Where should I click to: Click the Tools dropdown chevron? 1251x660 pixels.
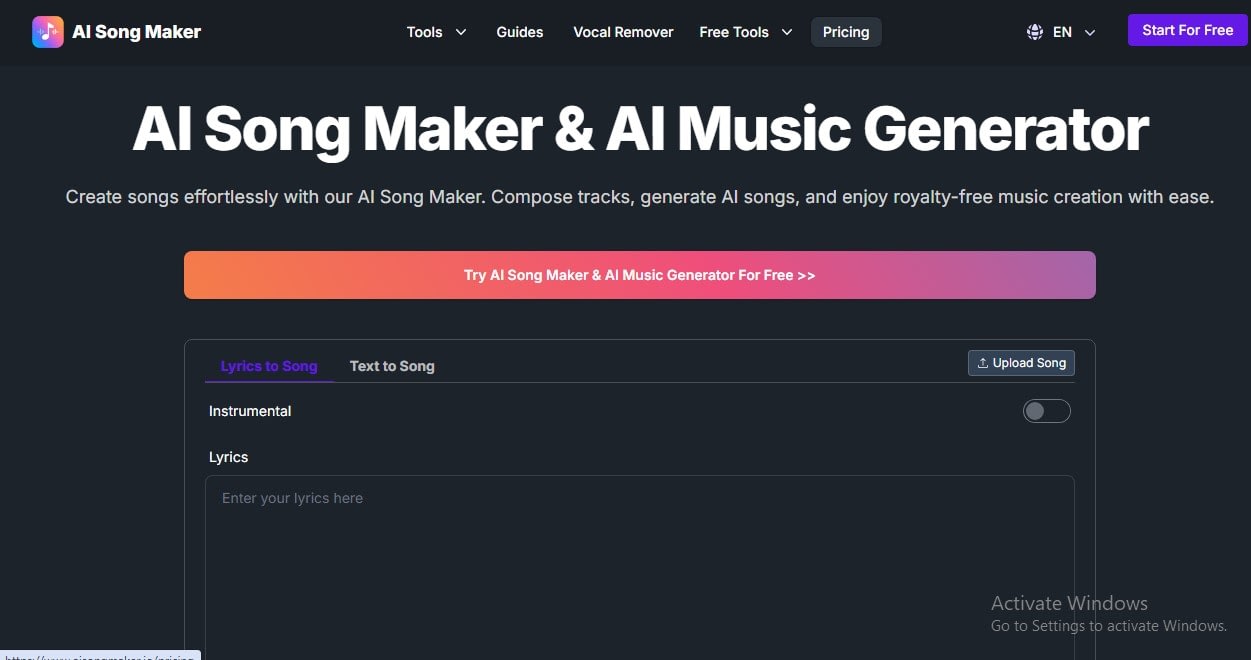click(461, 32)
